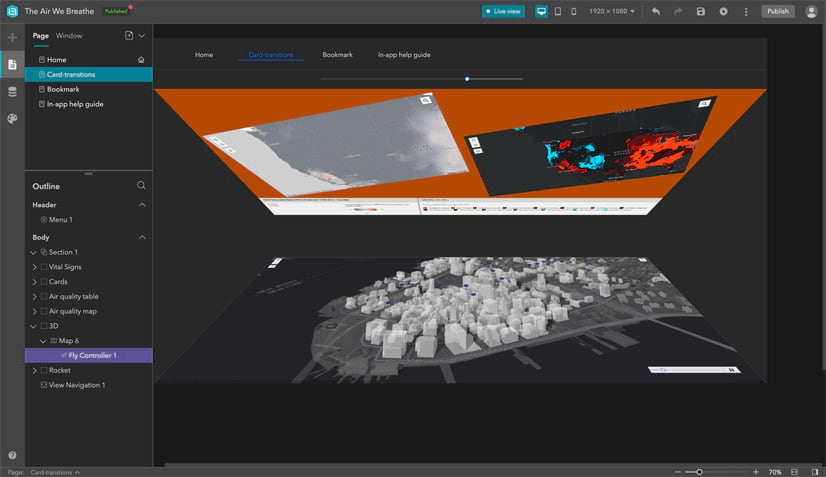Select Fly Controller 1 in the outline
Image resolution: width=826 pixels, height=477 pixels.
point(88,355)
